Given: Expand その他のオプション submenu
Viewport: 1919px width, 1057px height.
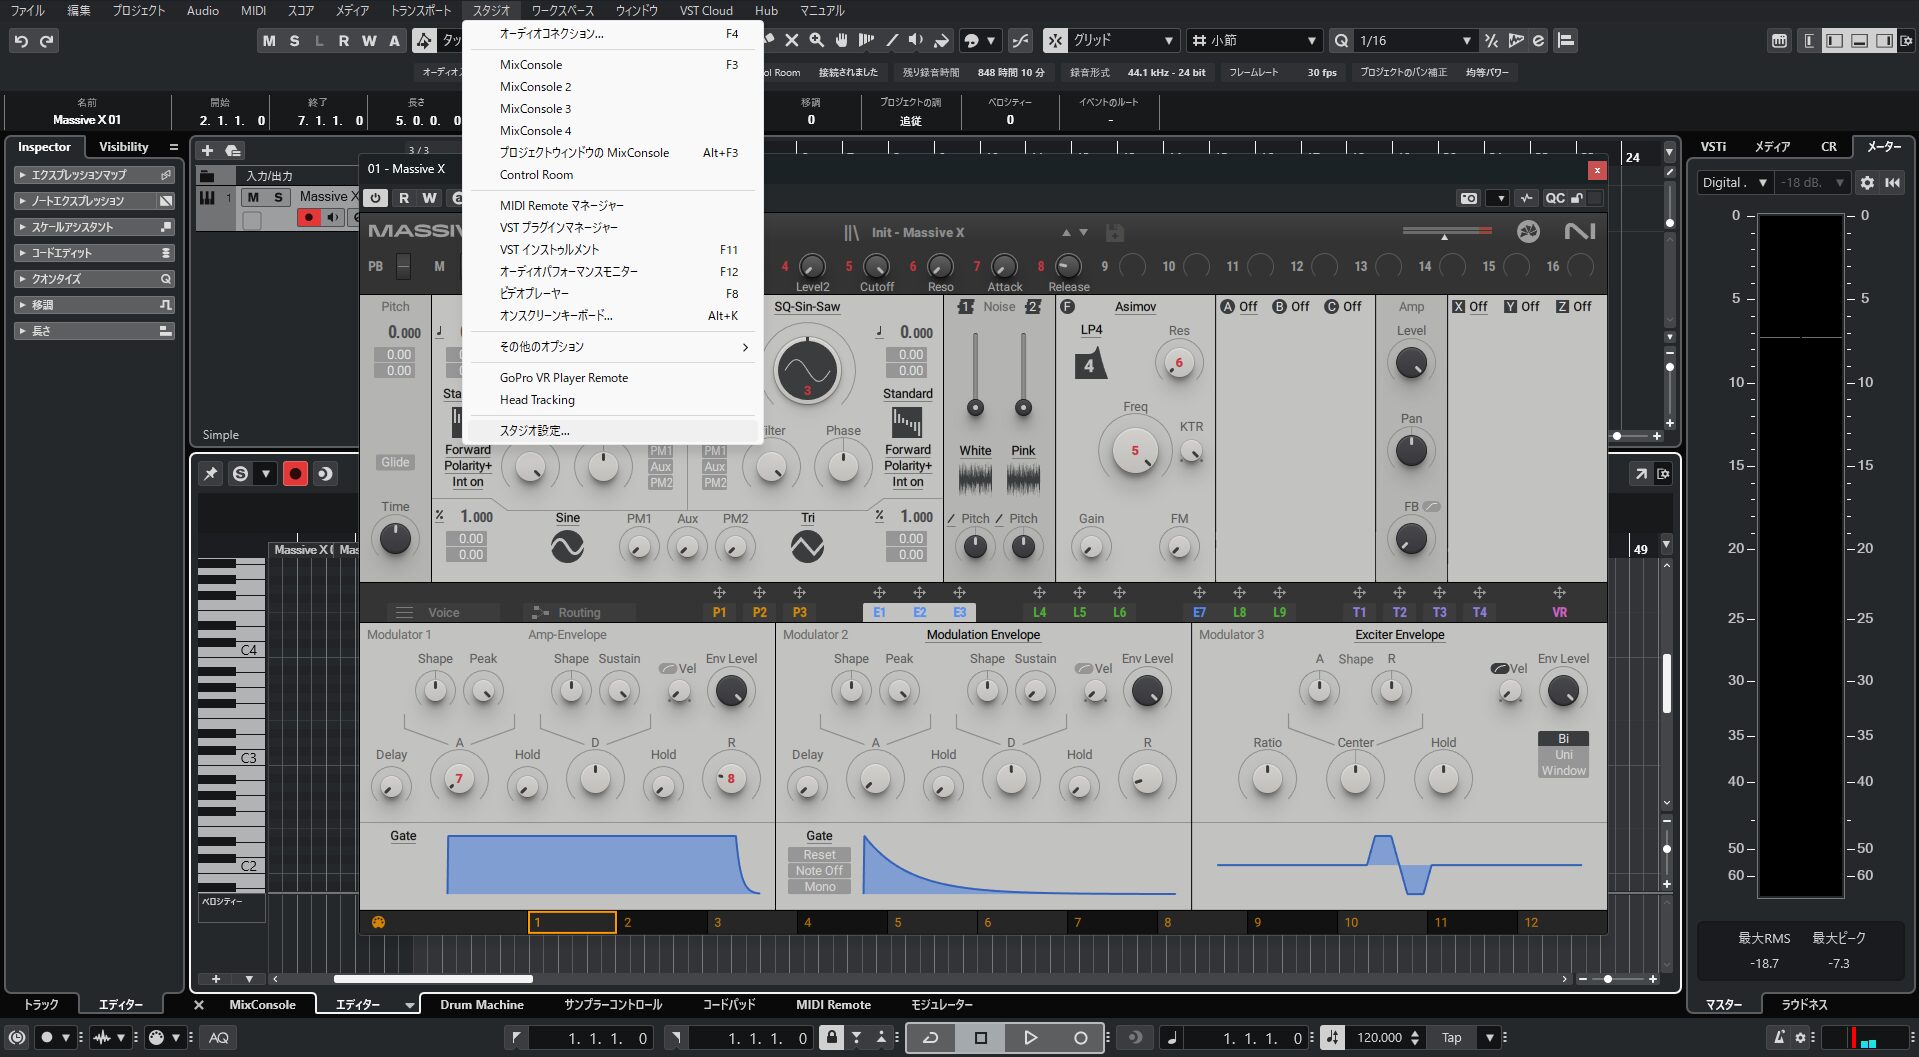Looking at the screenshot, I should pos(612,347).
